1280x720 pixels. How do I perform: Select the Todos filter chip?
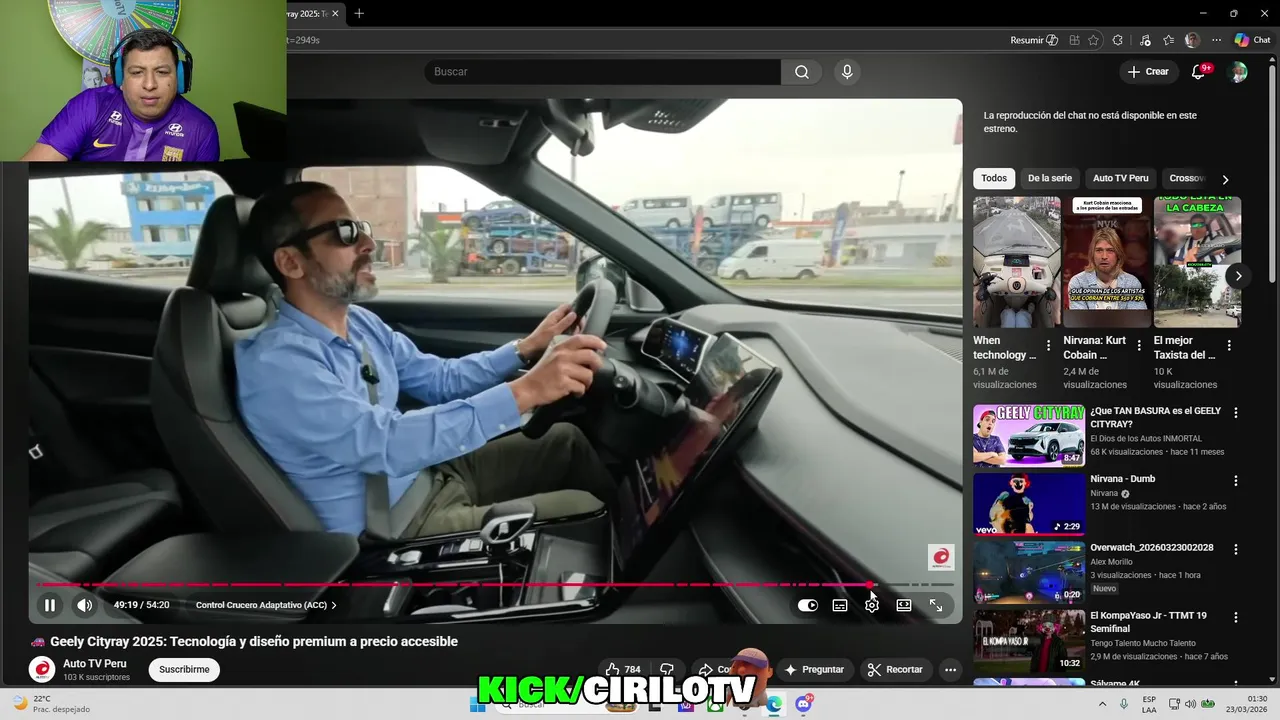pyautogui.click(x=994, y=178)
